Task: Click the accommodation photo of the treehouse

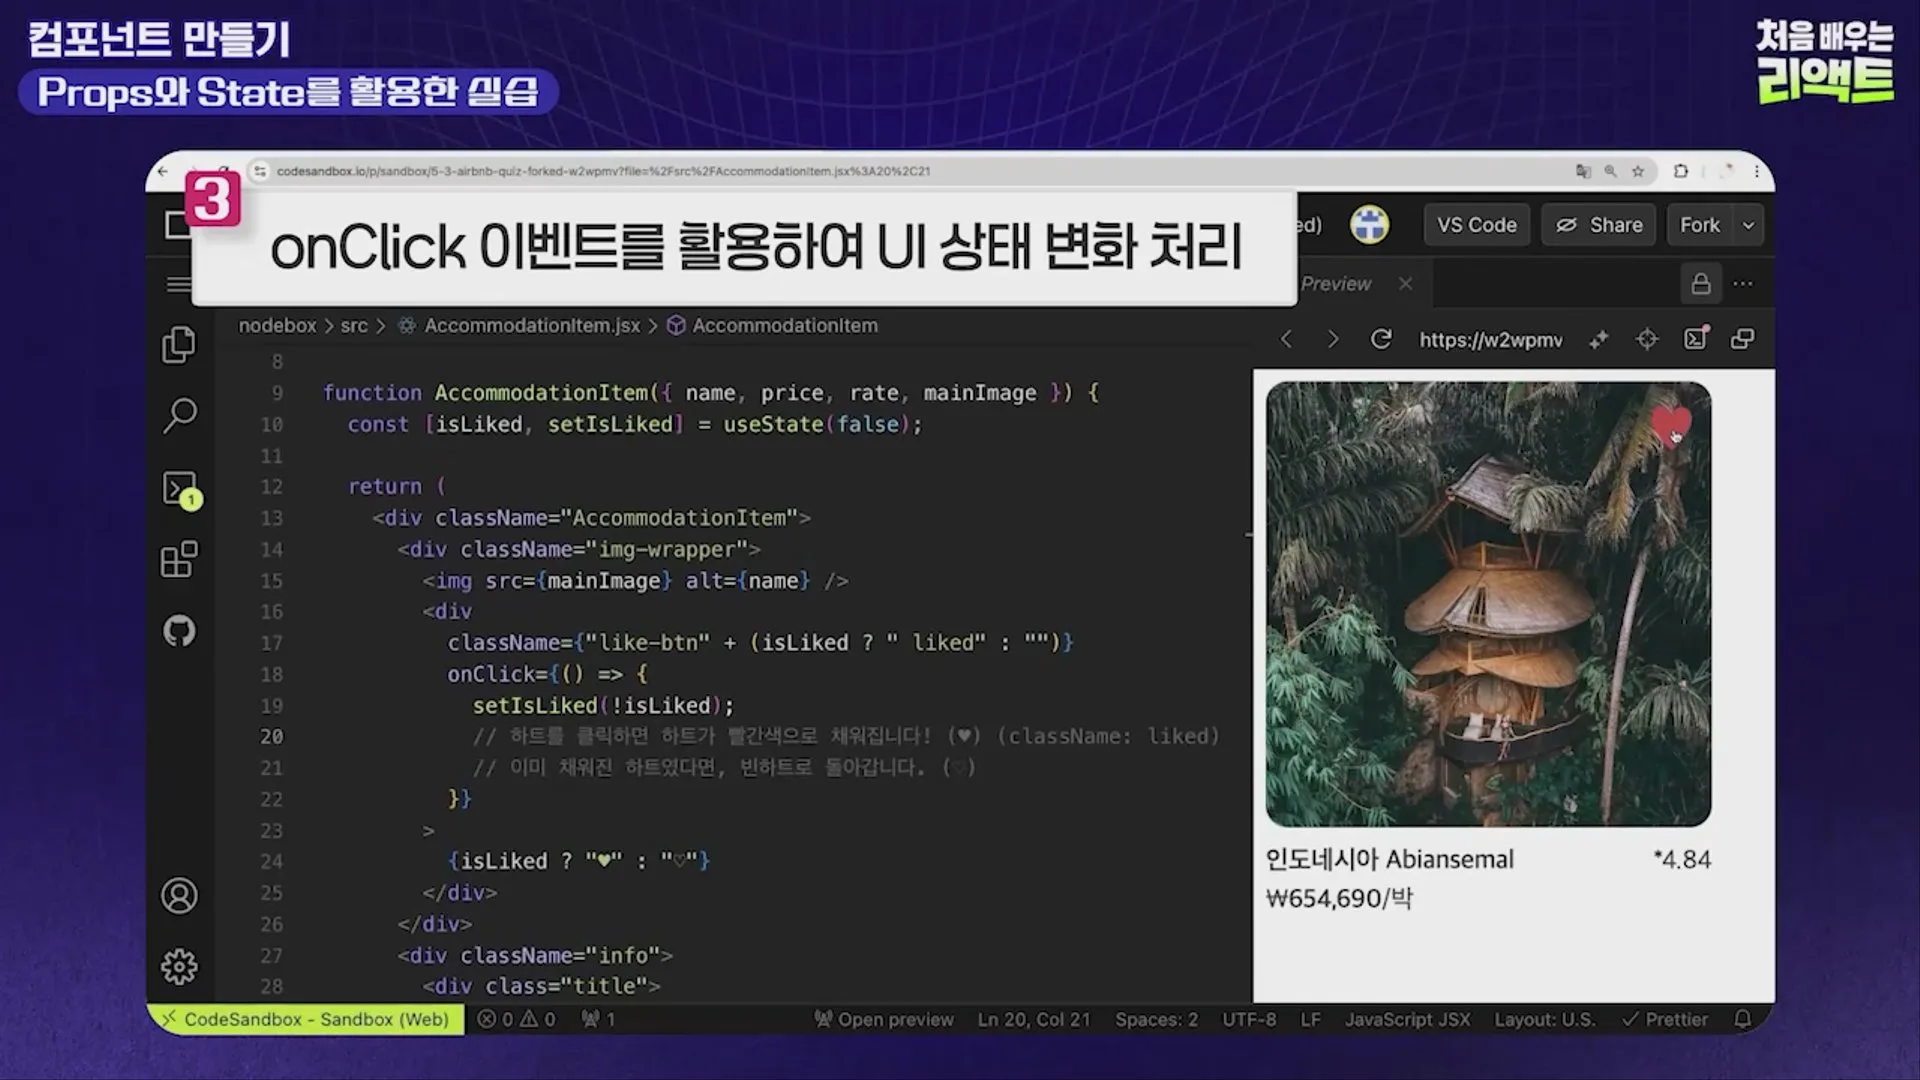Action: point(1488,604)
